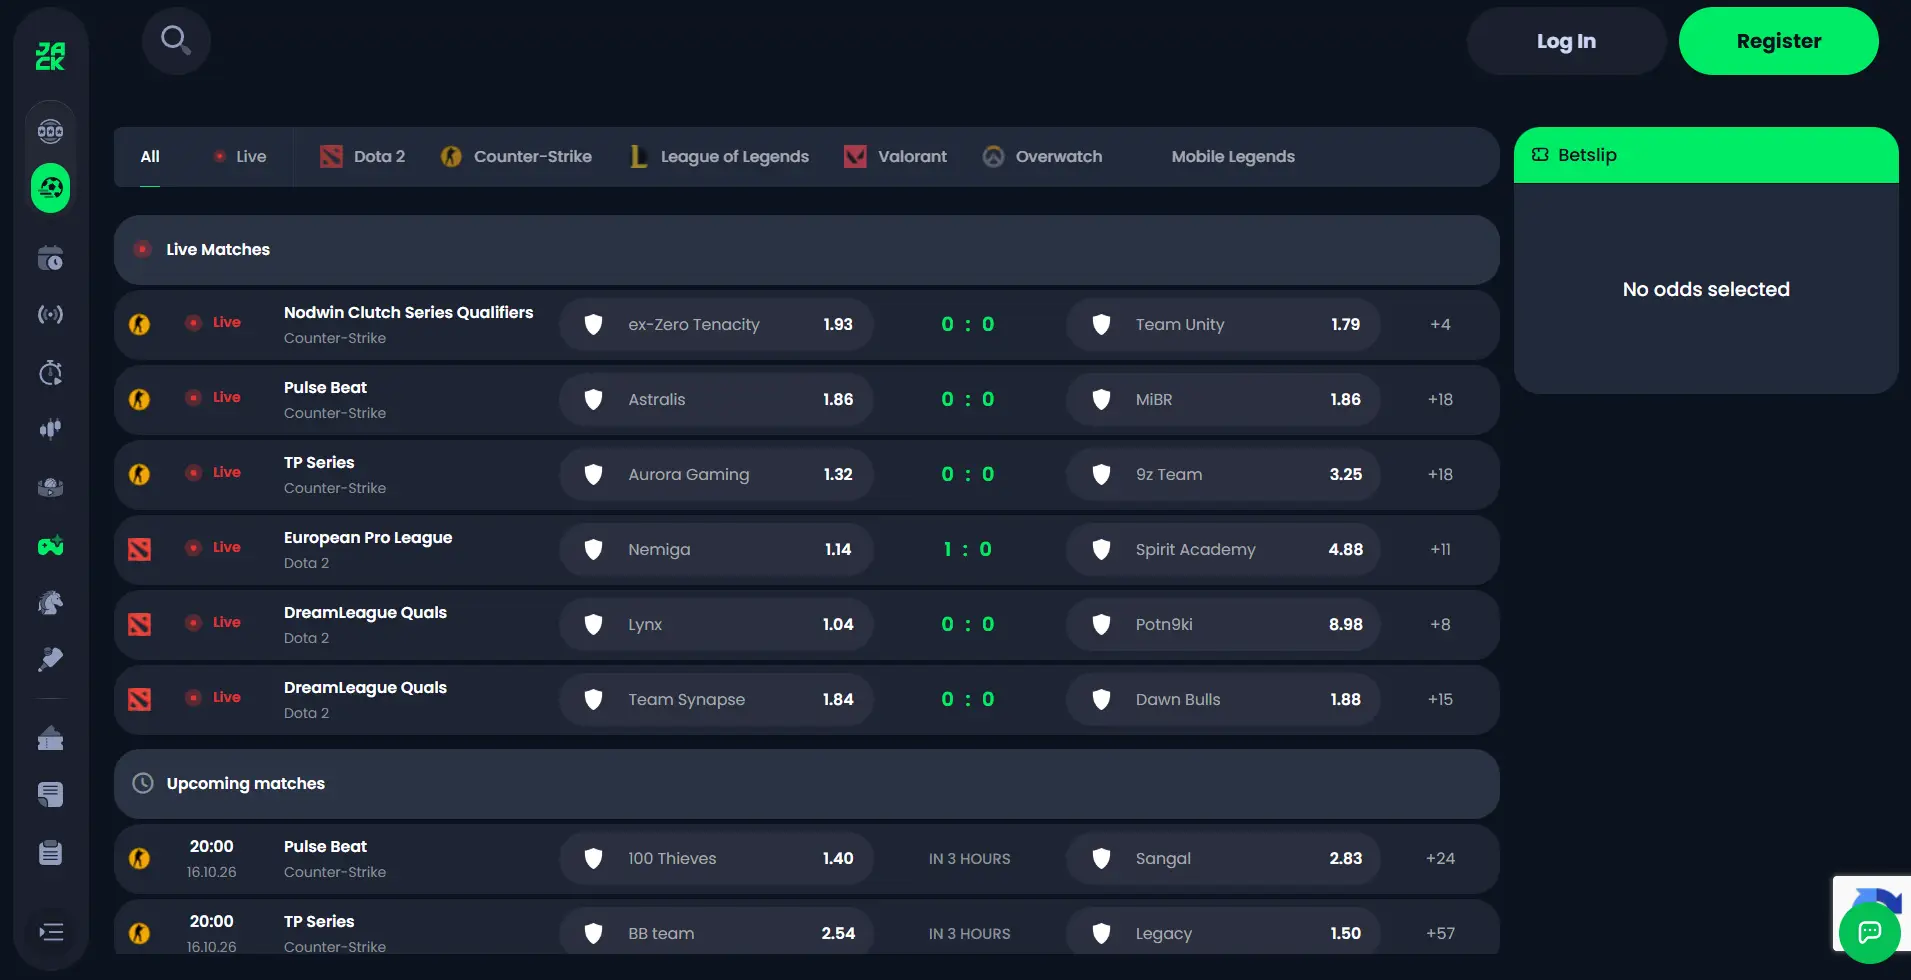Image resolution: width=1911 pixels, height=980 pixels.
Task: Open the scroll document sidebar icon
Action: coord(50,795)
